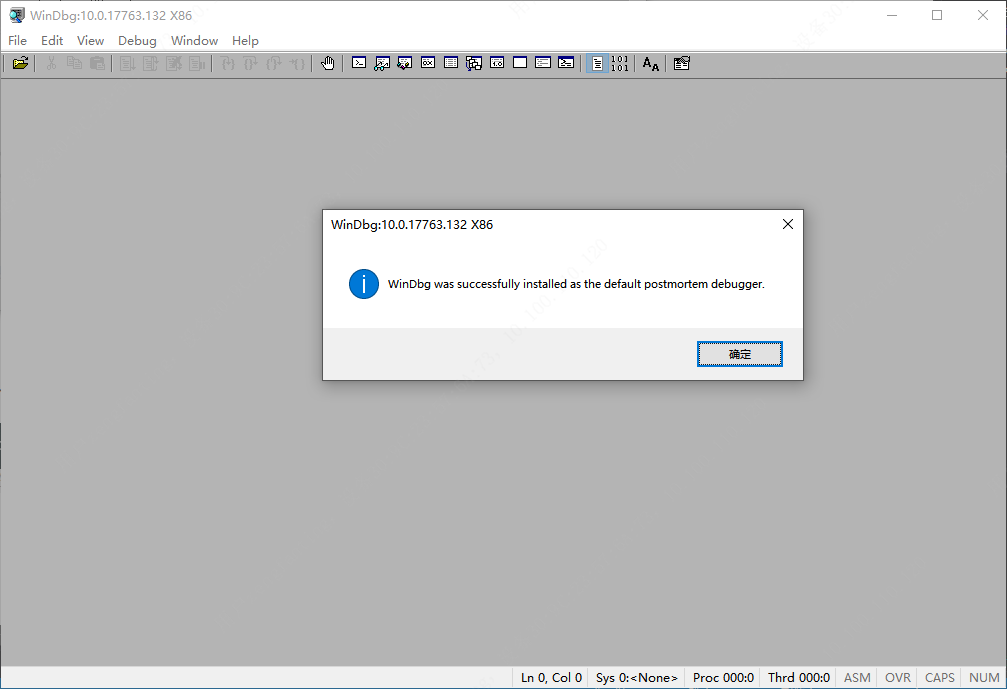The width and height of the screenshot is (1007, 689).
Task: Click the Stop debugging icon
Action: tap(173, 63)
